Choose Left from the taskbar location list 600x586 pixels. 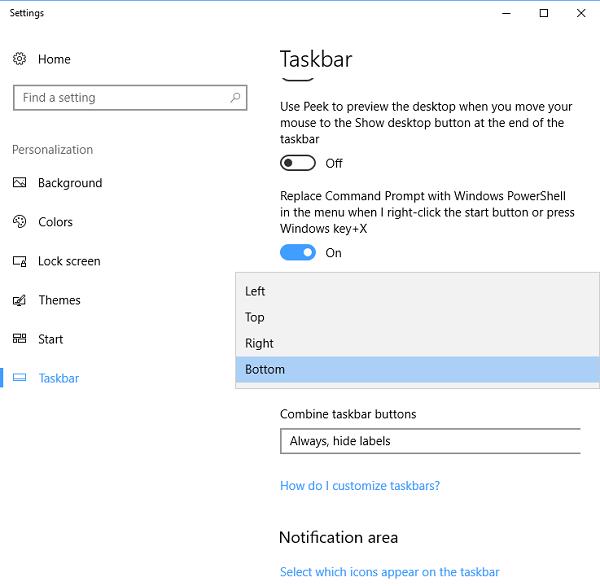point(256,291)
